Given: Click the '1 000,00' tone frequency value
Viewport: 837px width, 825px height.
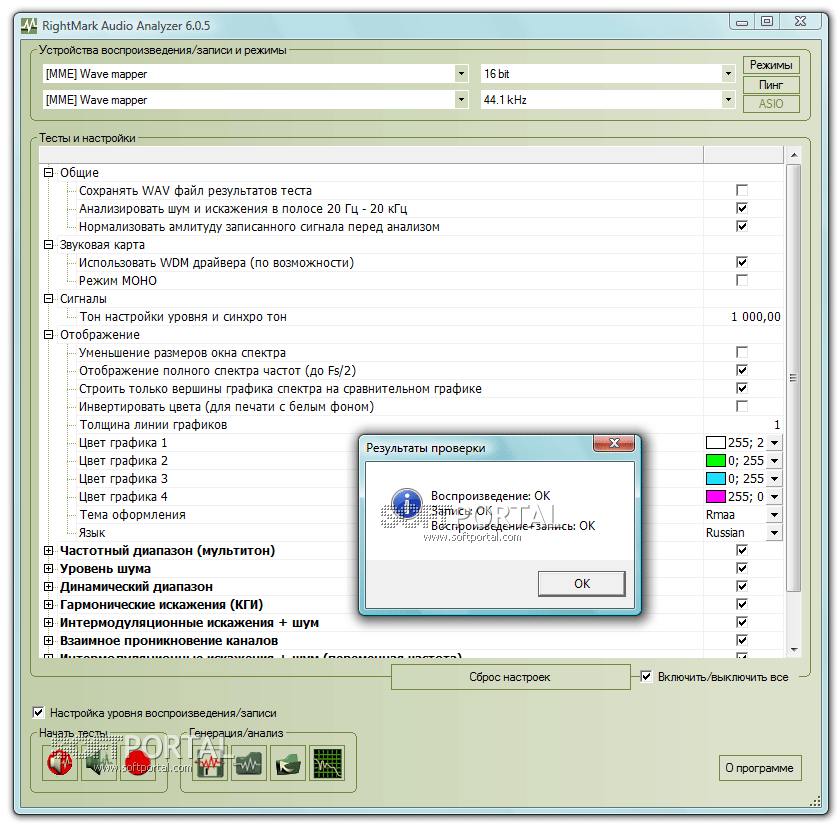Looking at the screenshot, I should [x=755, y=316].
